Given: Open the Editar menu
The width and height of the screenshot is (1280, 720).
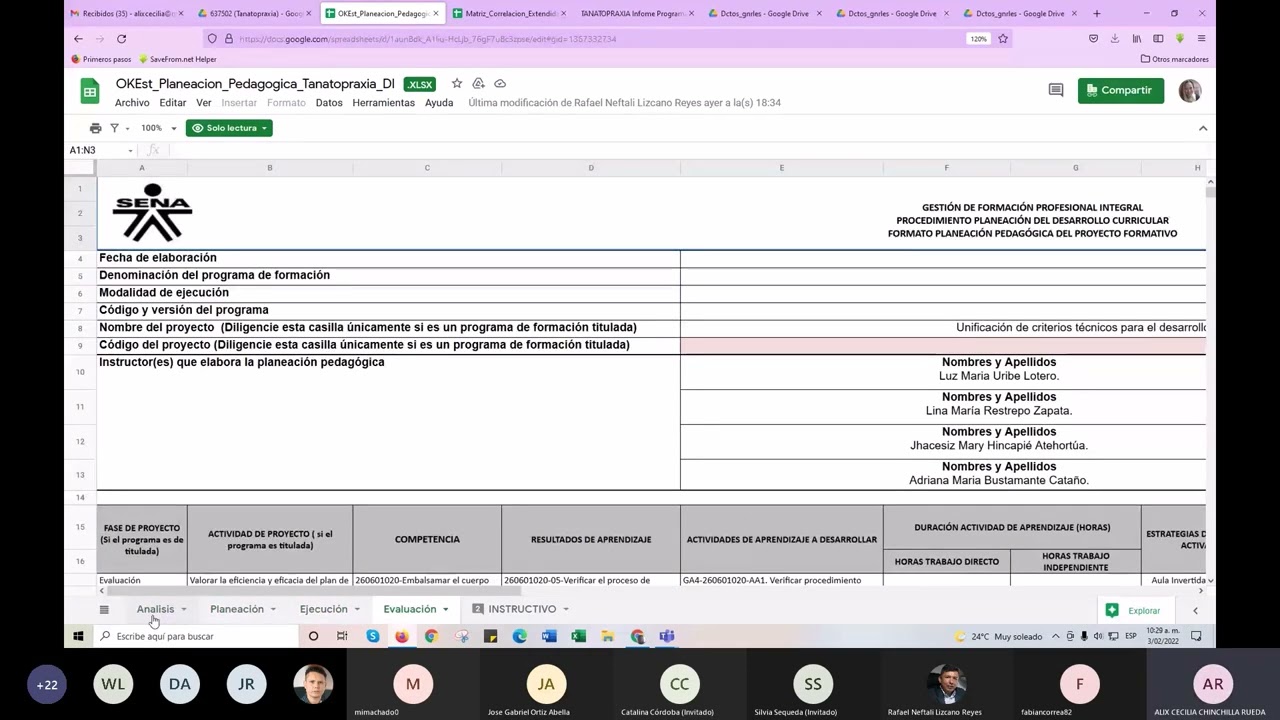Looking at the screenshot, I should (x=173, y=103).
